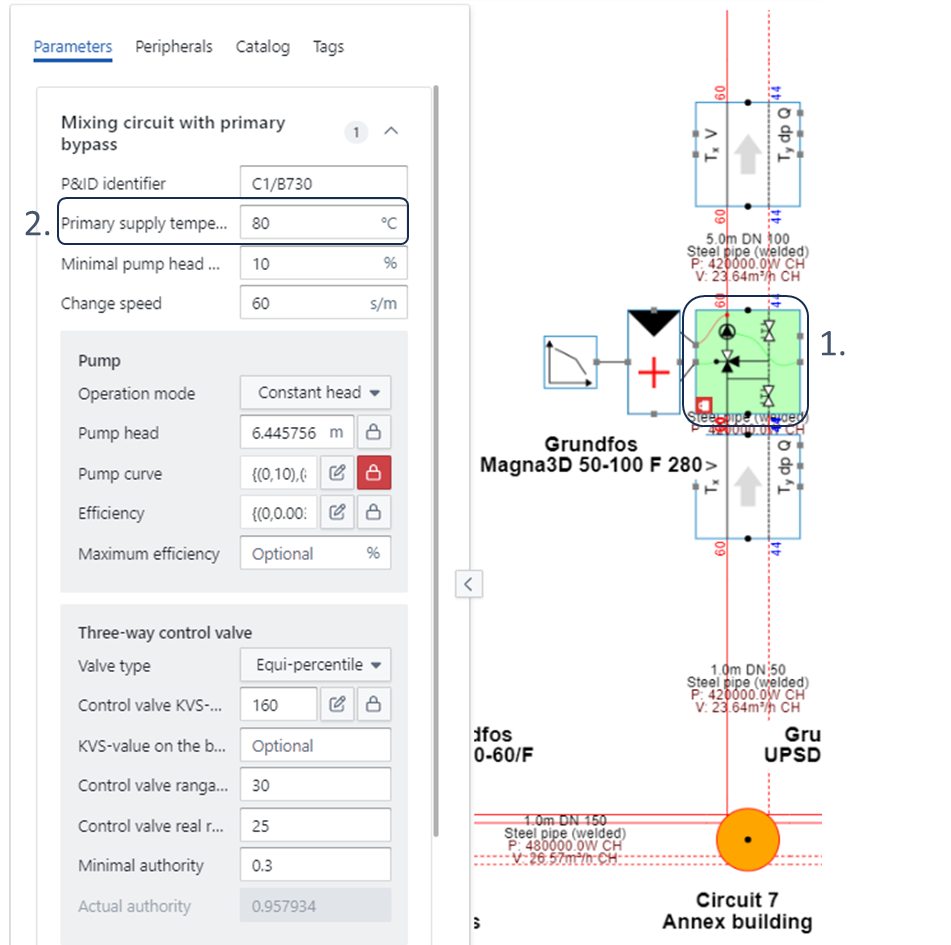This screenshot has height=945, width=951.
Task: Toggle the Efficiency lock
Action: coord(374,513)
